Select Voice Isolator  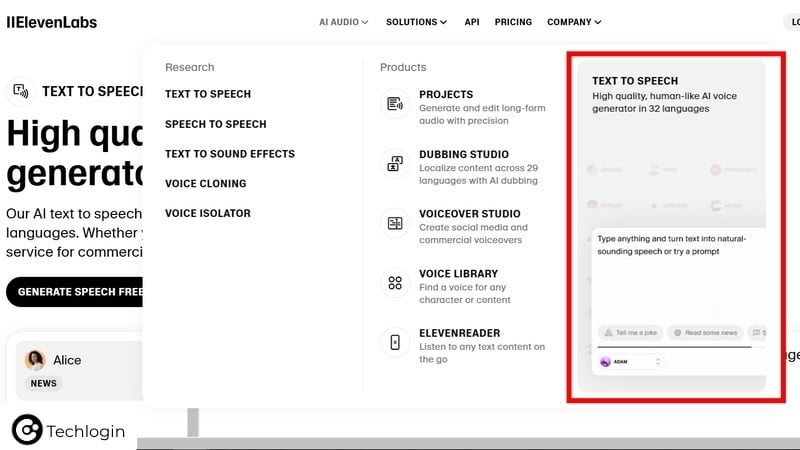(x=208, y=213)
